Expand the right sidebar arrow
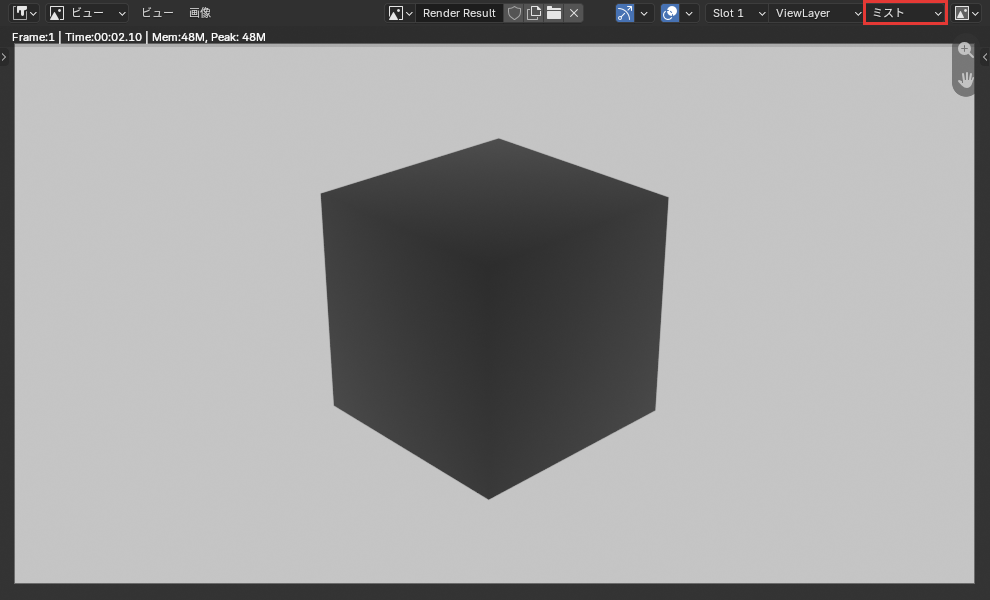 pyautogui.click(x=985, y=57)
